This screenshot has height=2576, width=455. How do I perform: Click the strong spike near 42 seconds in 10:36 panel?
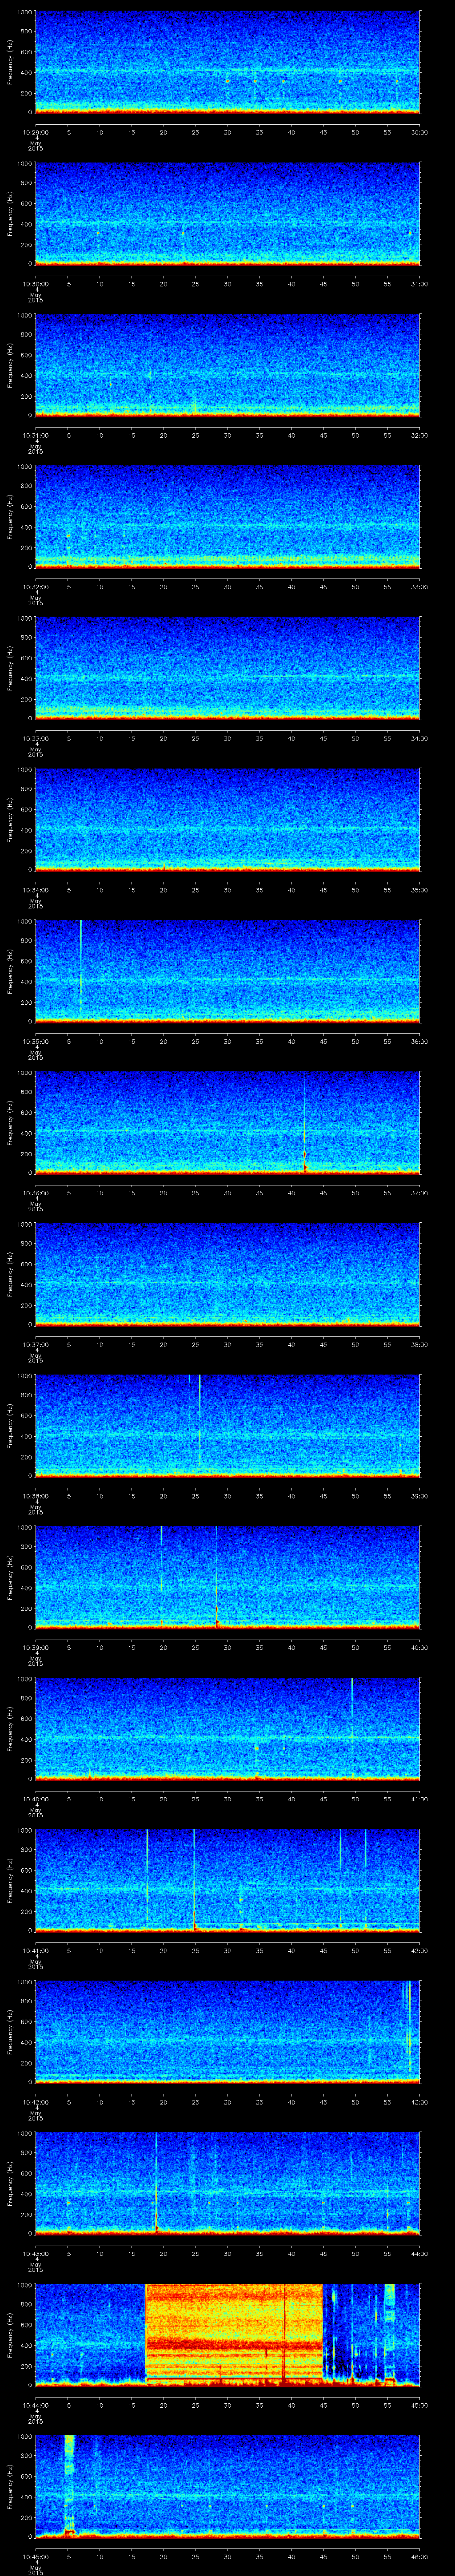[304, 1125]
